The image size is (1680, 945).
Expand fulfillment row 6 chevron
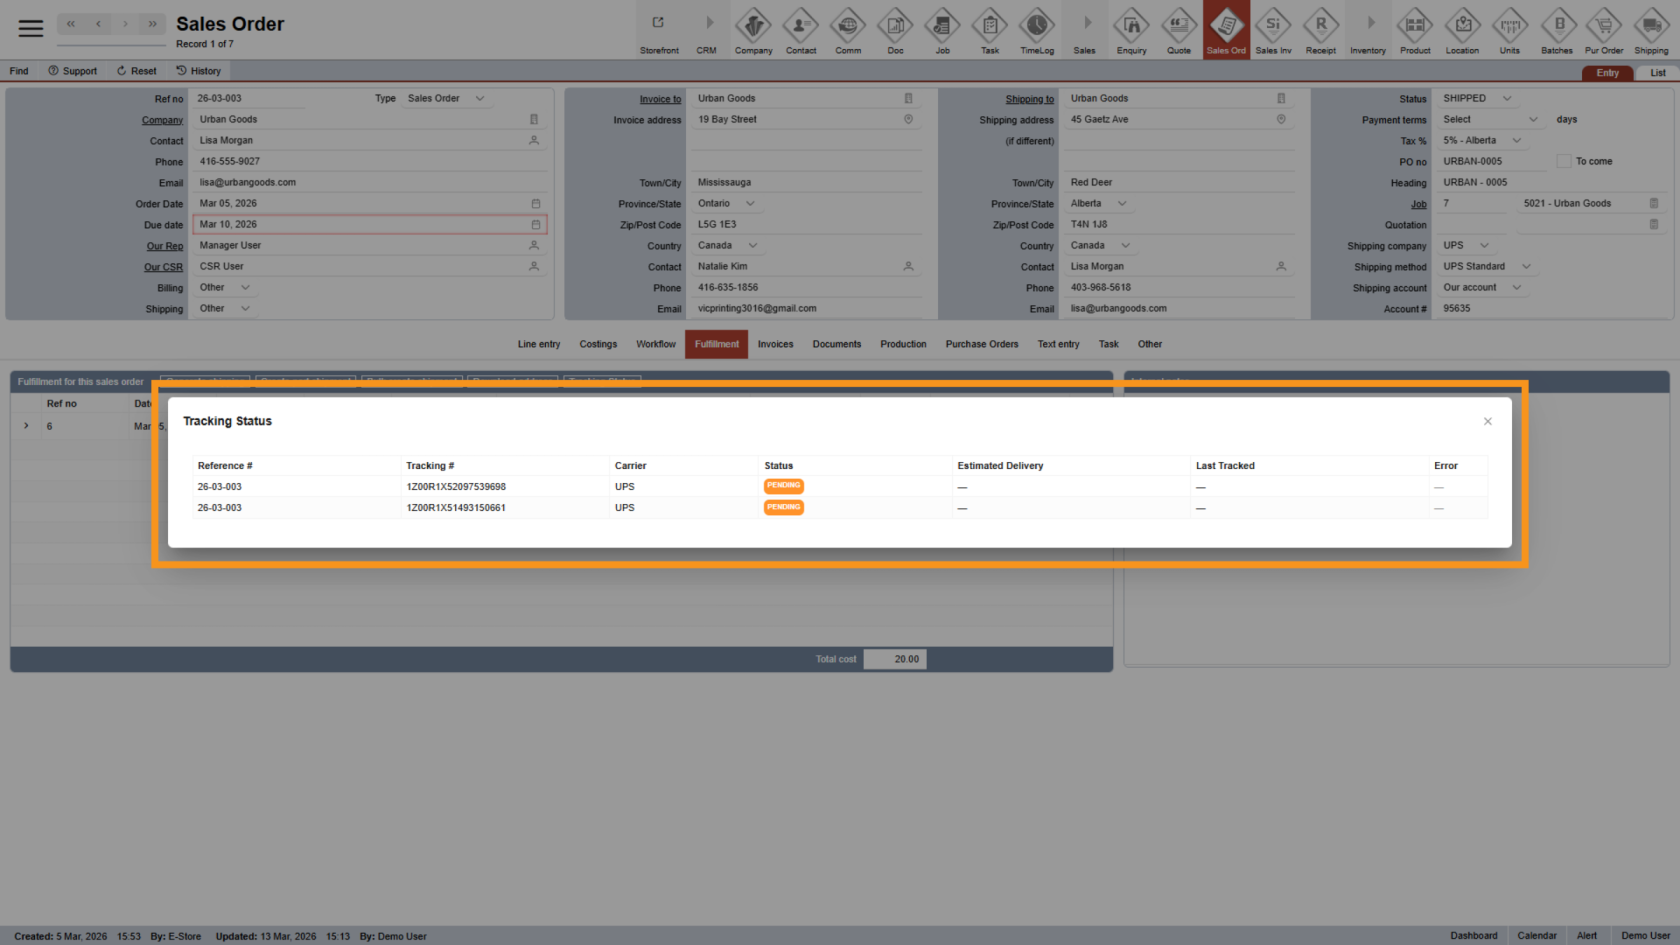point(26,426)
